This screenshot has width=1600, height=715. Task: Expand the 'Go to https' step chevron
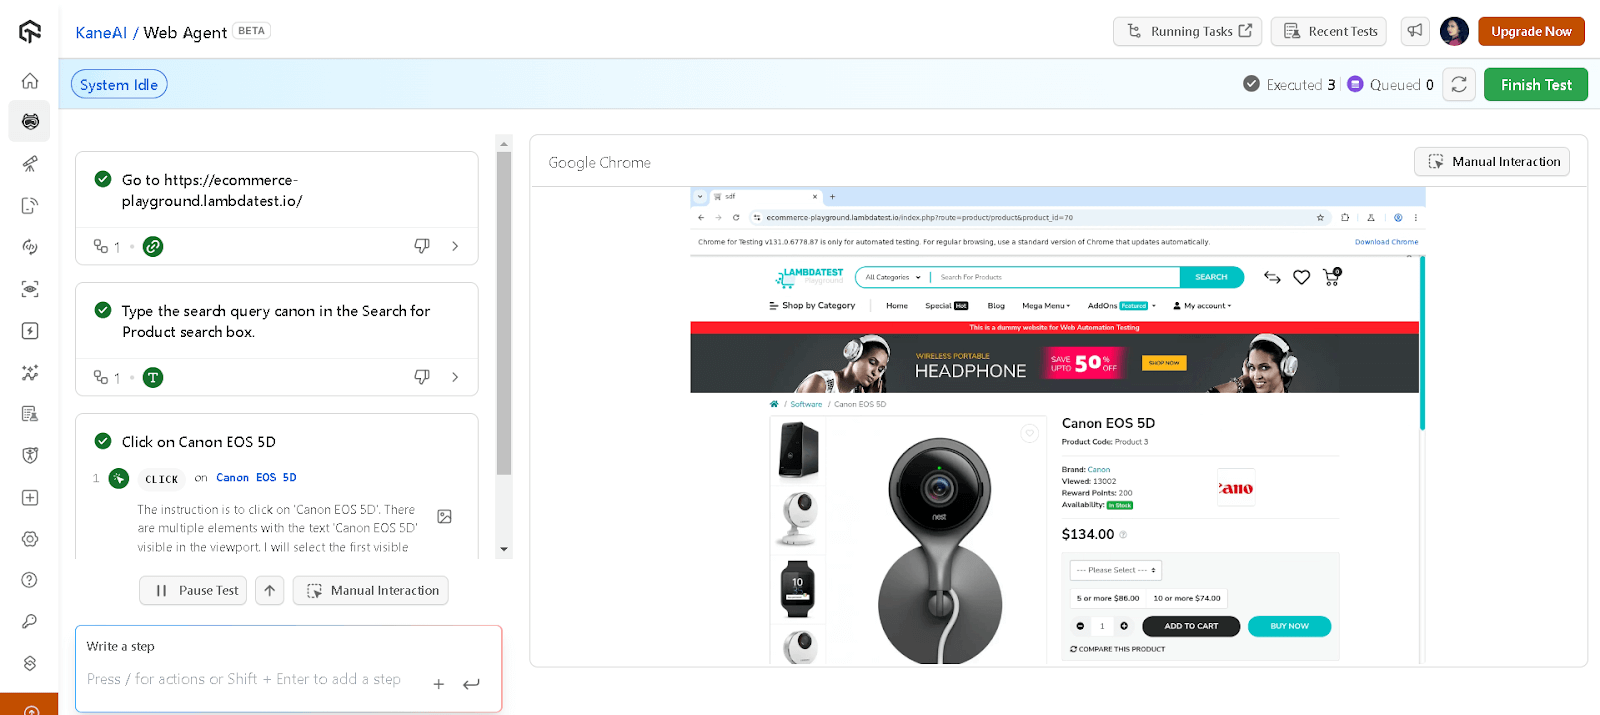click(455, 246)
